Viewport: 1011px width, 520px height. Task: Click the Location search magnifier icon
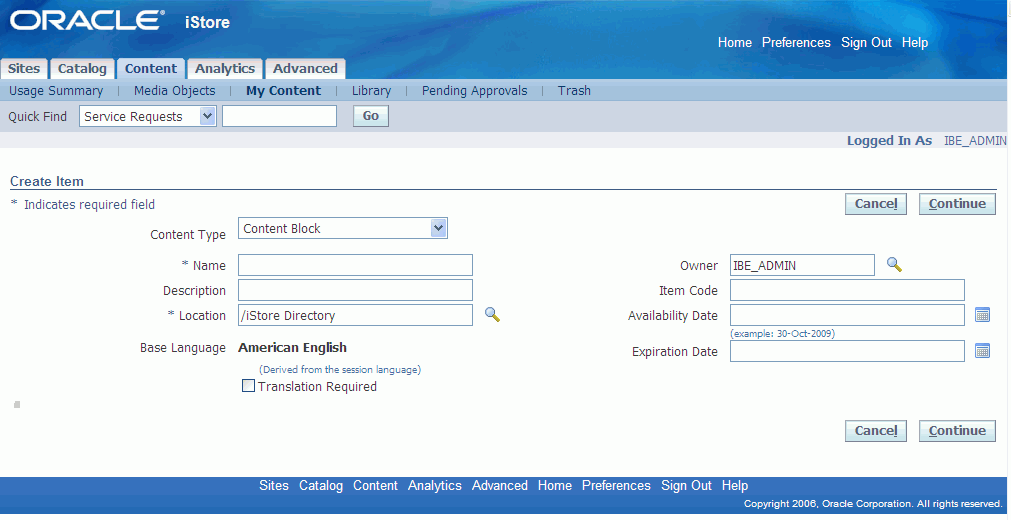click(x=492, y=315)
